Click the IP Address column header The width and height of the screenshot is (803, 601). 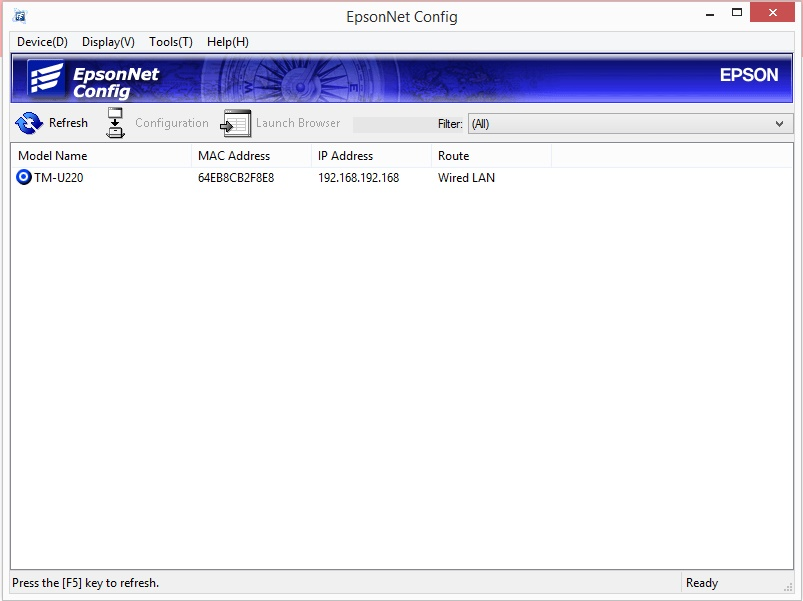point(370,156)
